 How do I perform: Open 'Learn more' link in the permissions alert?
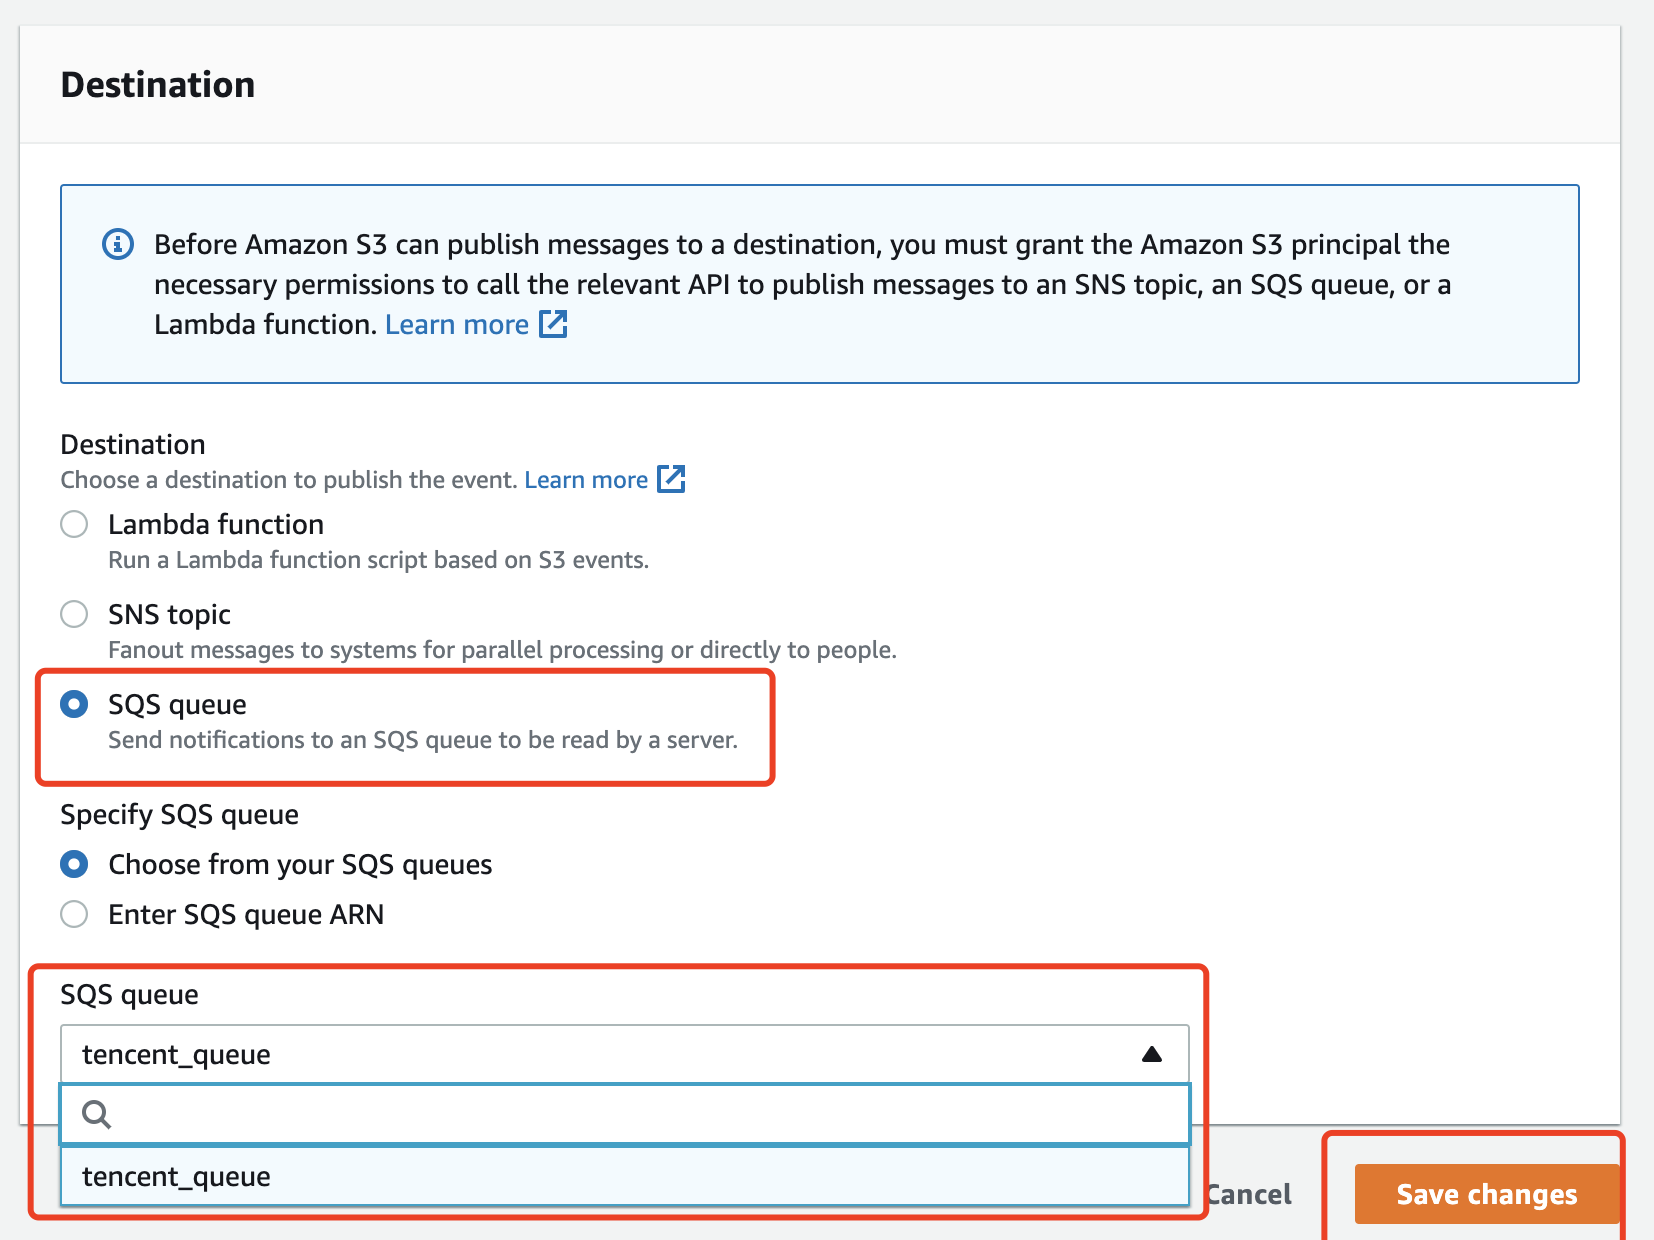click(x=457, y=324)
